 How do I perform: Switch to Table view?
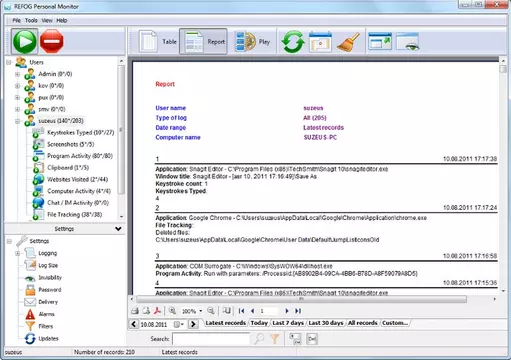(x=158, y=42)
